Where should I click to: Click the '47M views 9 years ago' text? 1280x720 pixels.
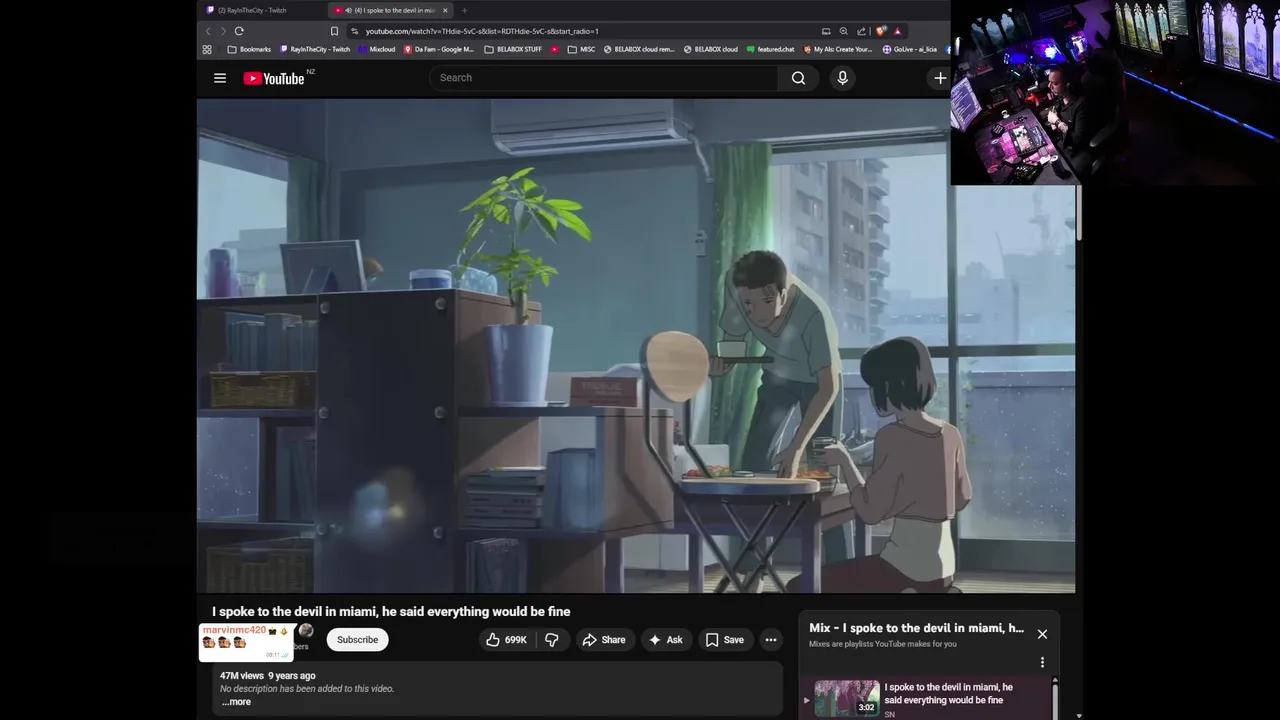(267, 676)
